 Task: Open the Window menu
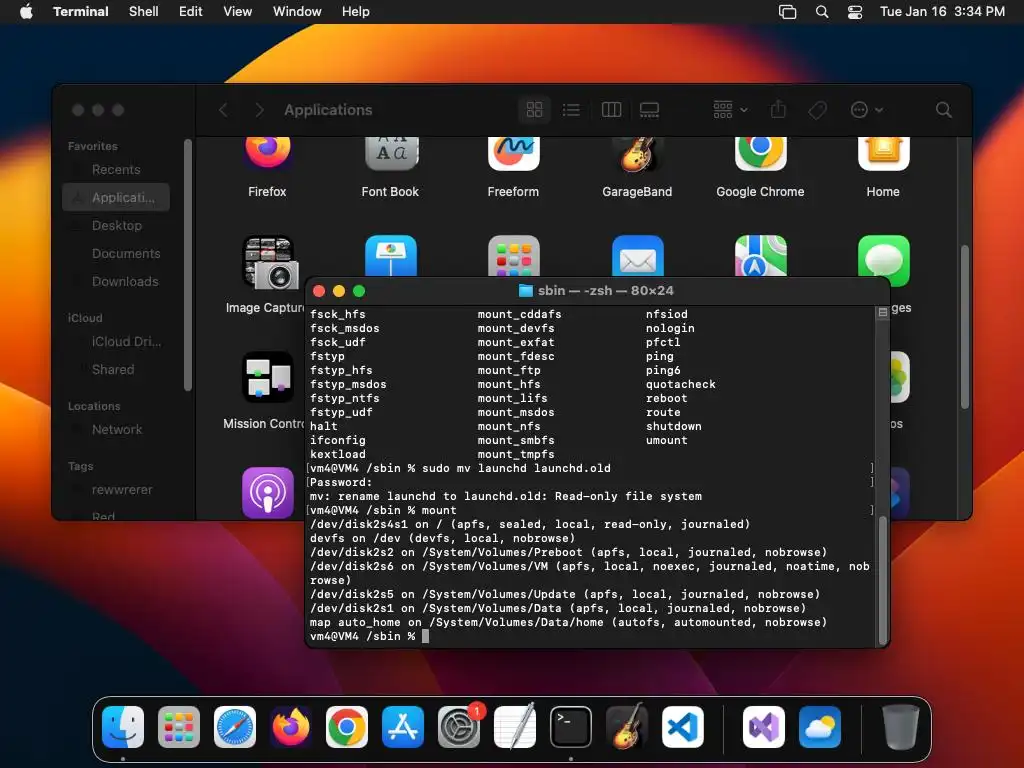tap(296, 12)
